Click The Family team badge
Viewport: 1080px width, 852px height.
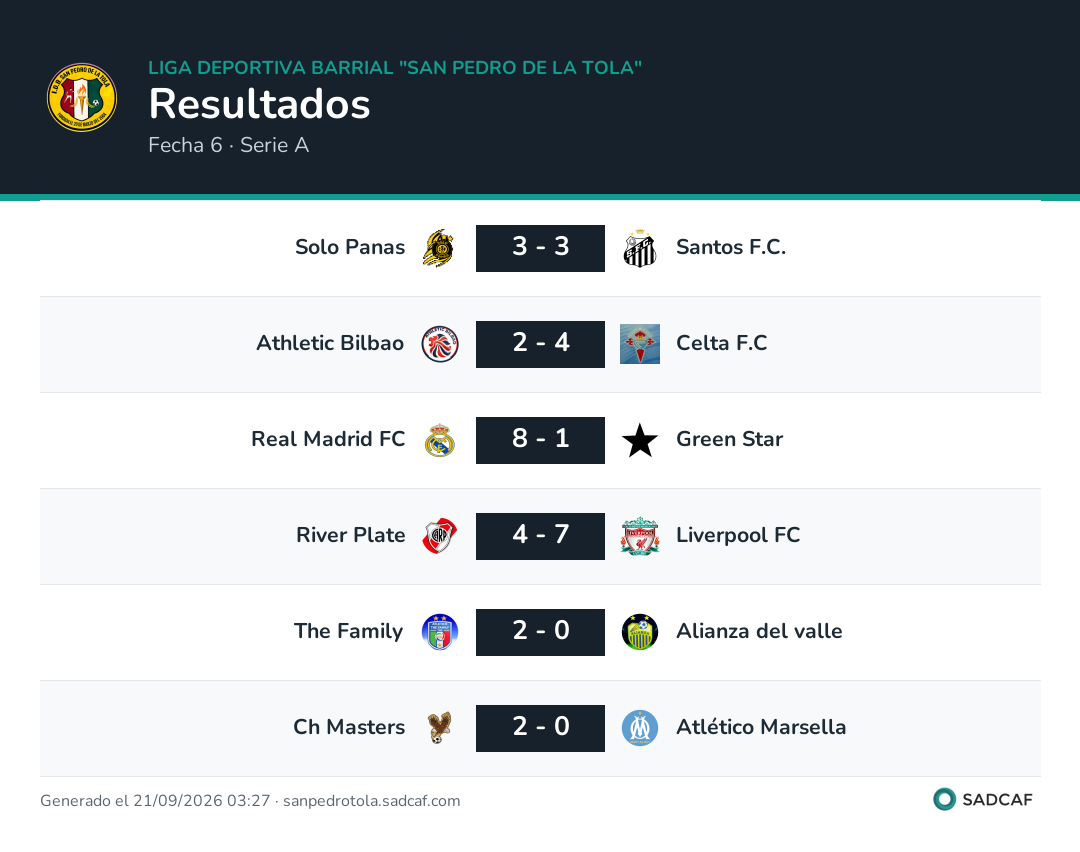439,632
